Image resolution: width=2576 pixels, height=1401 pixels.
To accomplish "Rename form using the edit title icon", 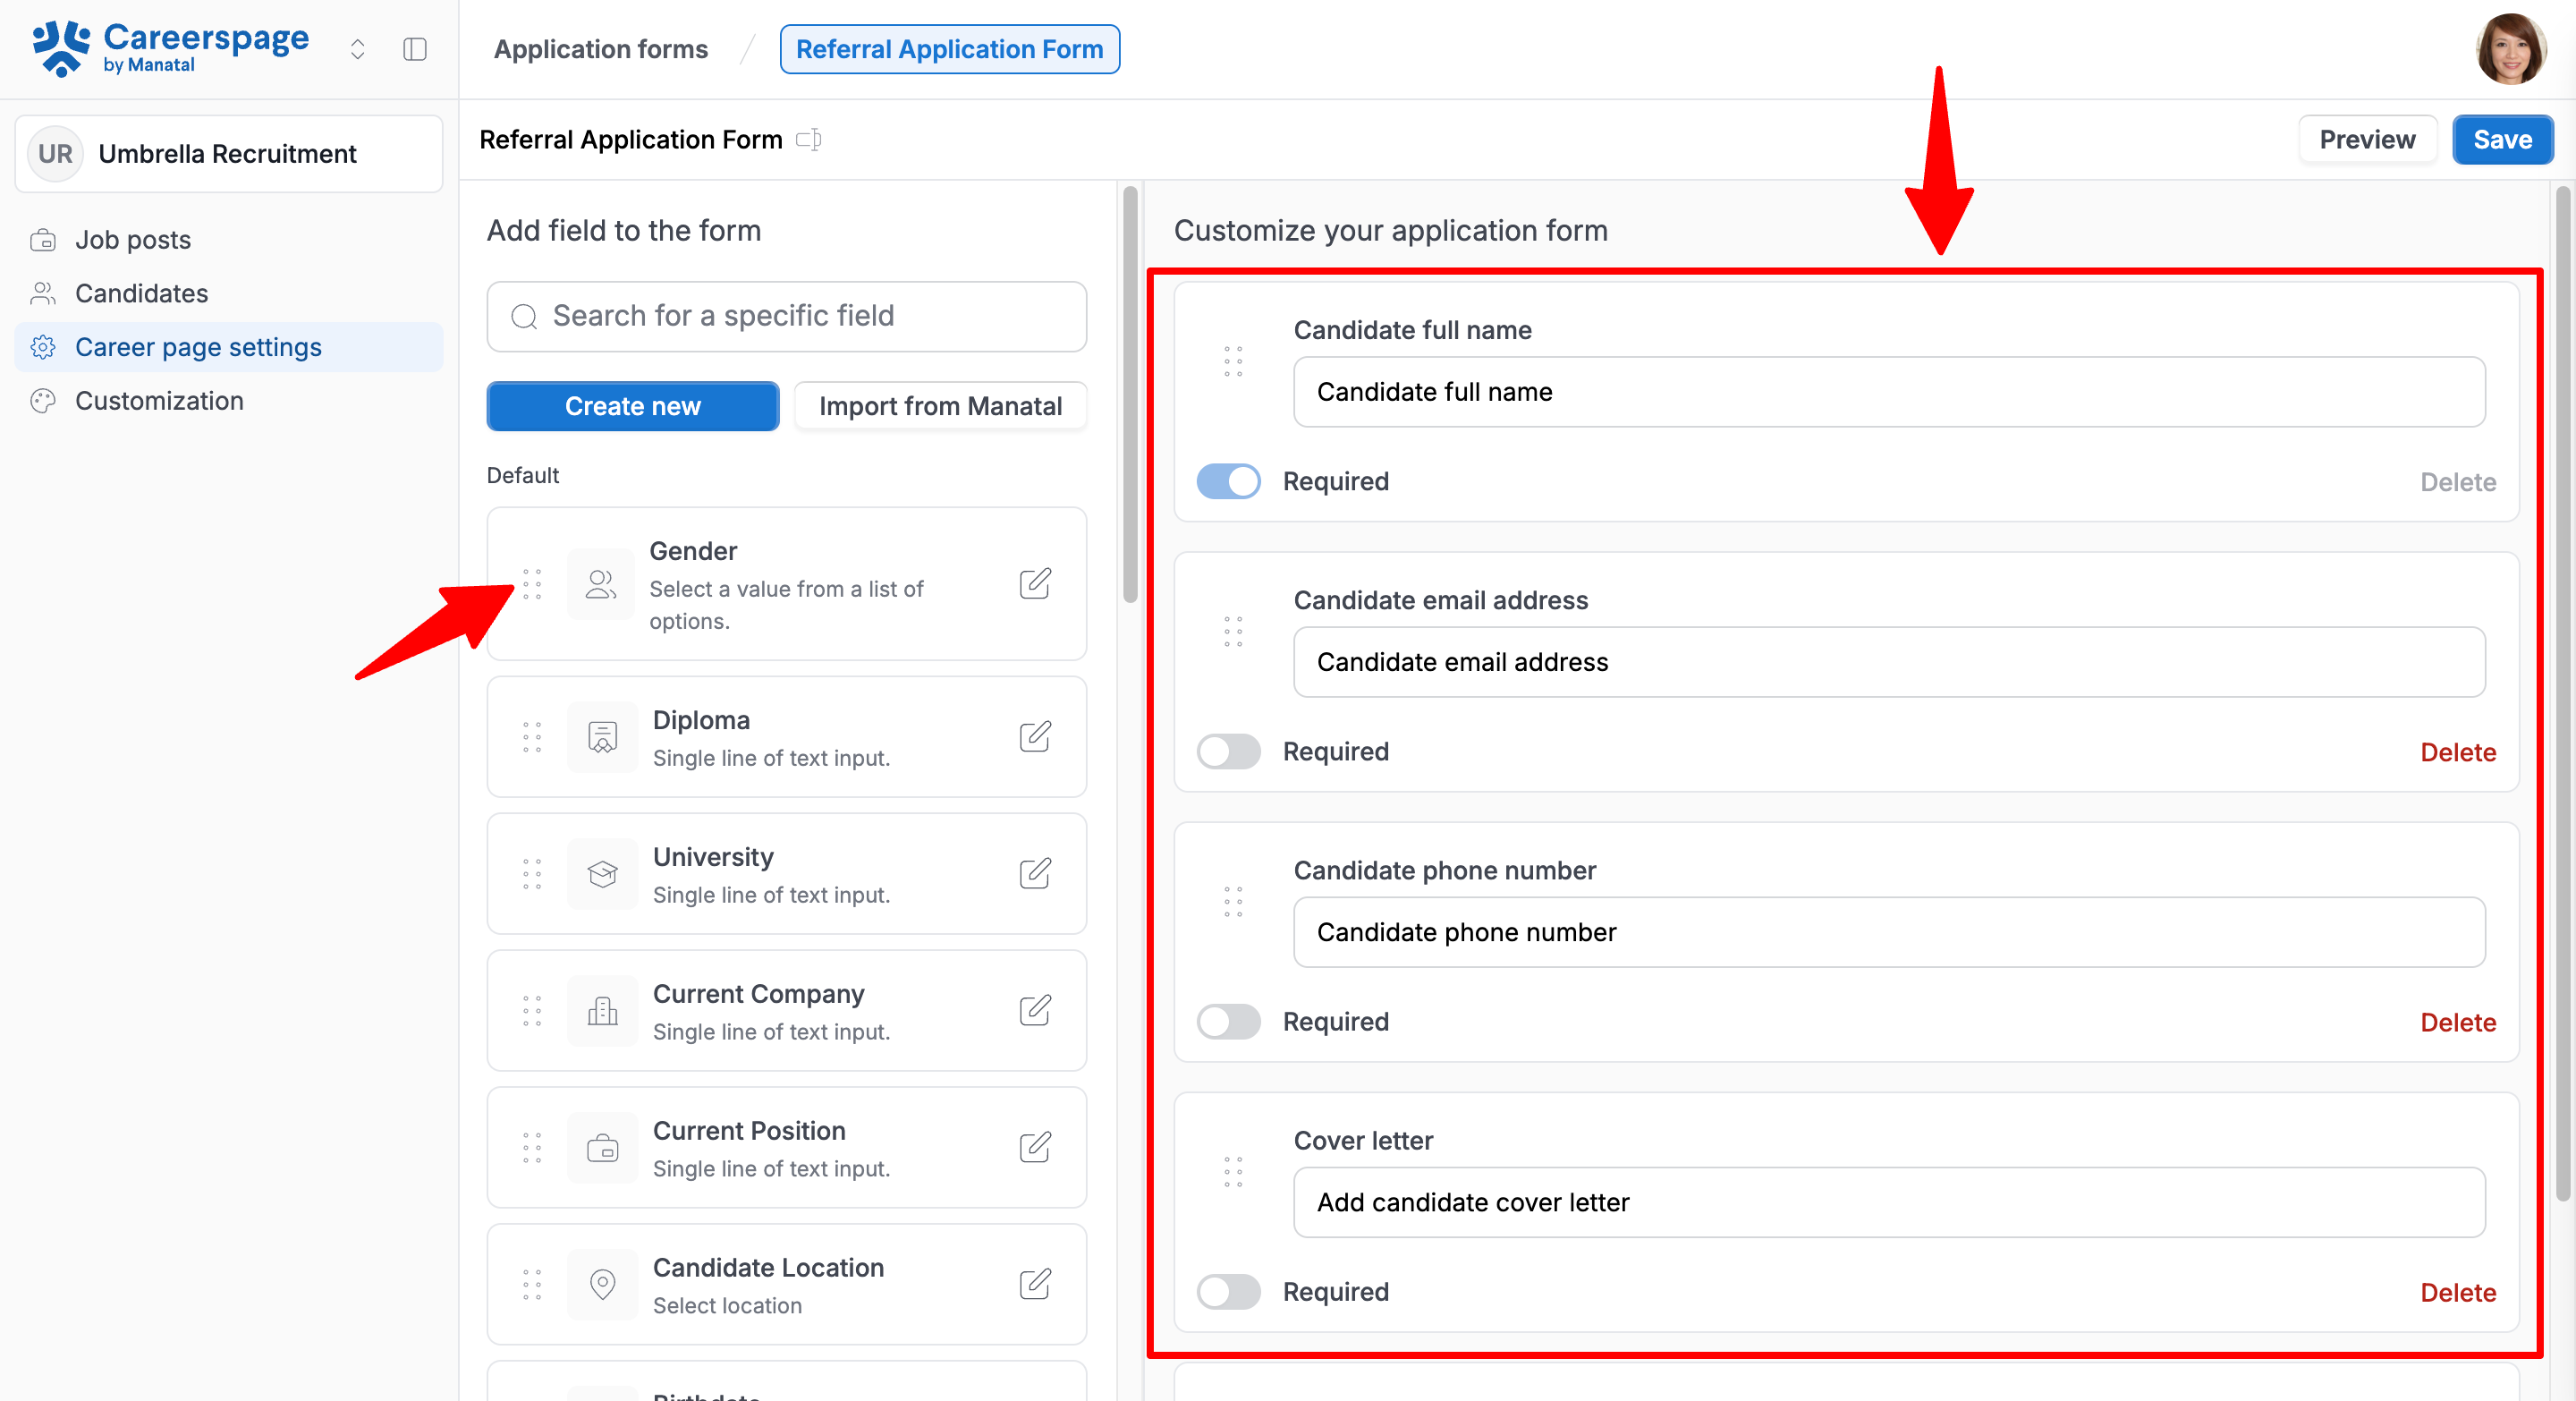I will click(809, 139).
